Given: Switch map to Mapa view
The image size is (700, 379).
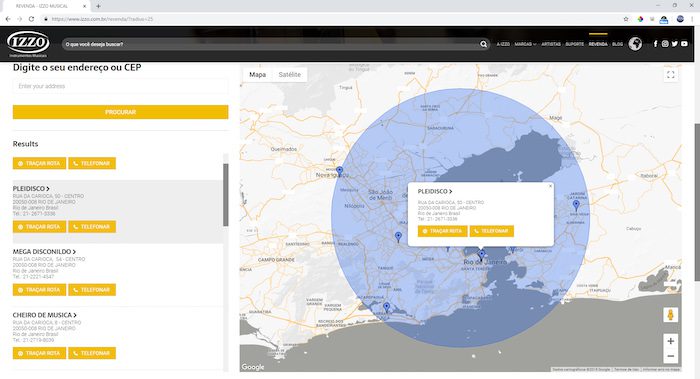Looking at the screenshot, I should pyautogui.click(x=257, y=75).
